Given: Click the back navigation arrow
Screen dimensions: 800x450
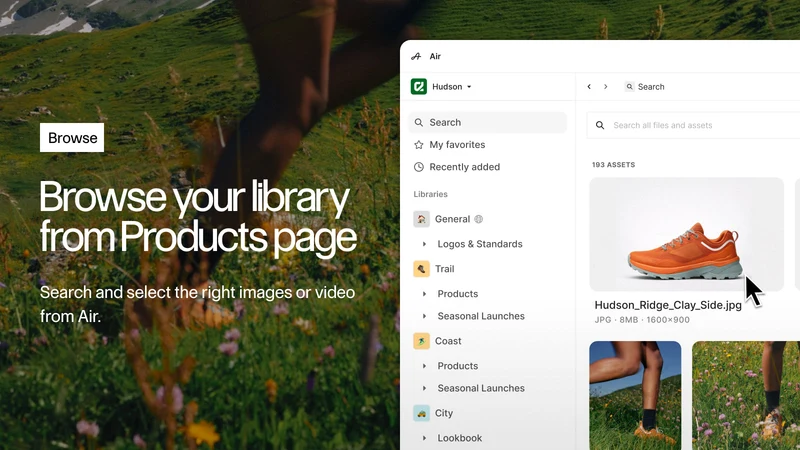Looking at the screenshot, I should click(x=589, y=87).
